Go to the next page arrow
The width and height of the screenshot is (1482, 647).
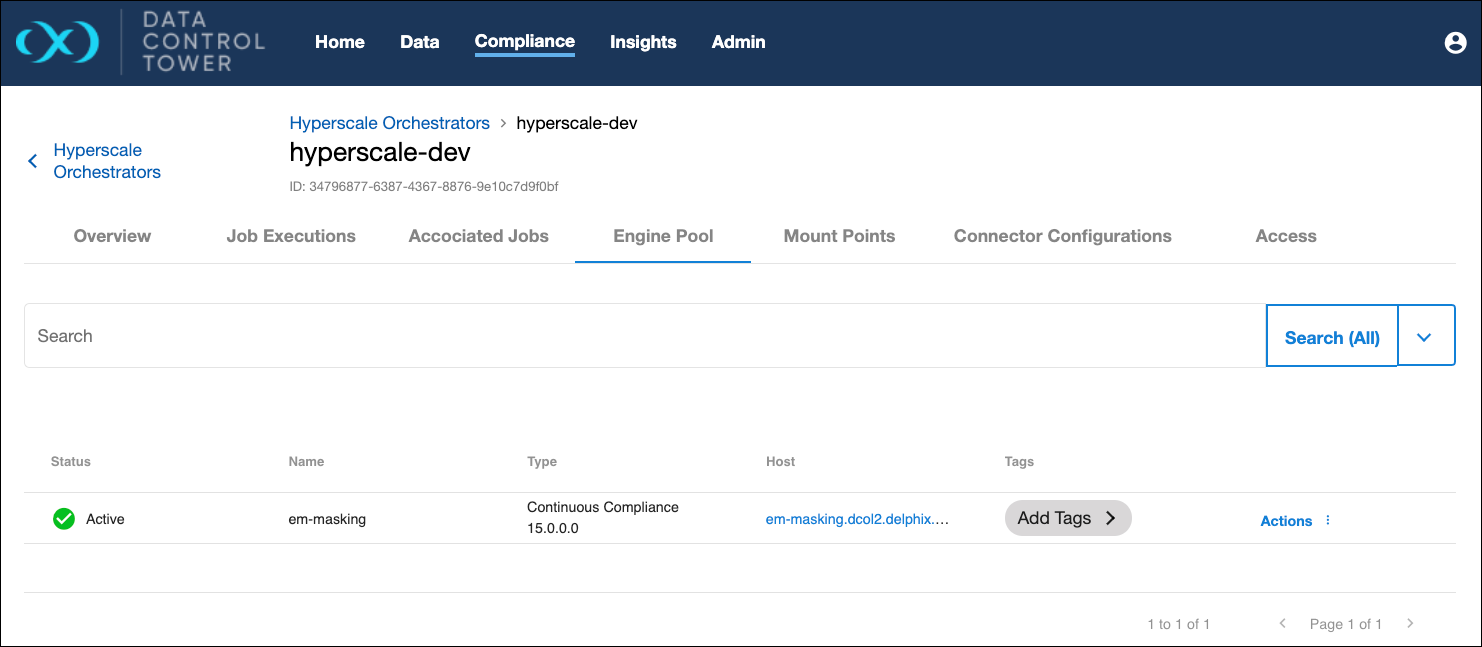pos(1410,624)
